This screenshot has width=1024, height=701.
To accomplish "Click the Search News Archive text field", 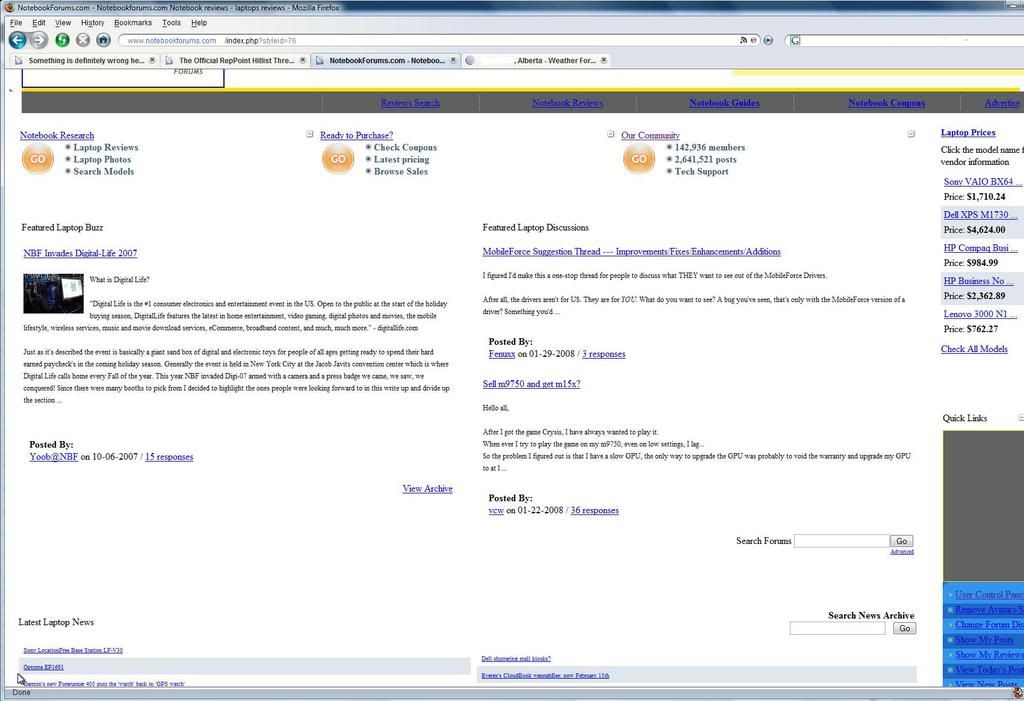I will (837, 628).
